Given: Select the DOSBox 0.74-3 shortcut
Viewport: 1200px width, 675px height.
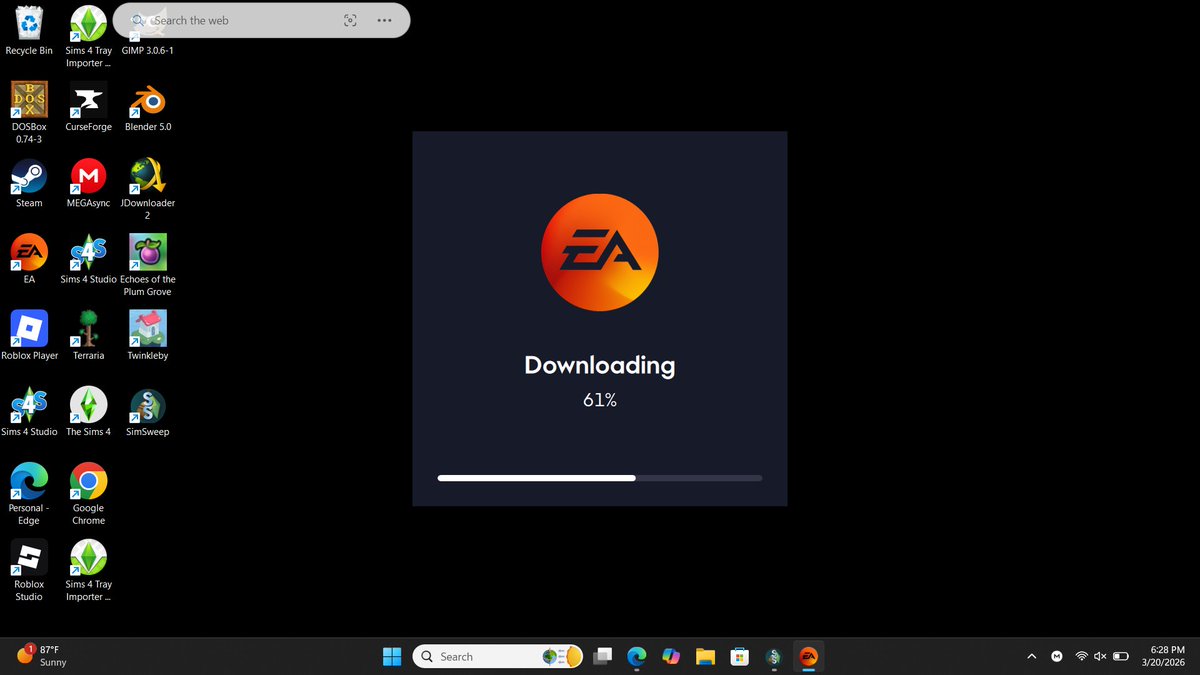Looking at the screenshot, I should (x=29, y=113).
